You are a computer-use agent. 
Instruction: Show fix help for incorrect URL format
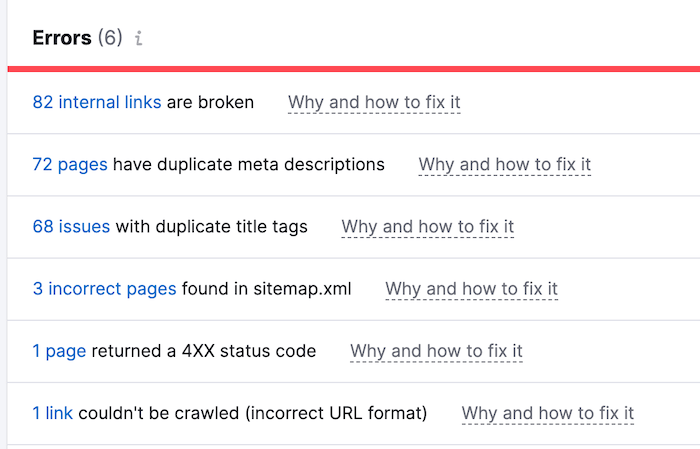pos(548,413)
